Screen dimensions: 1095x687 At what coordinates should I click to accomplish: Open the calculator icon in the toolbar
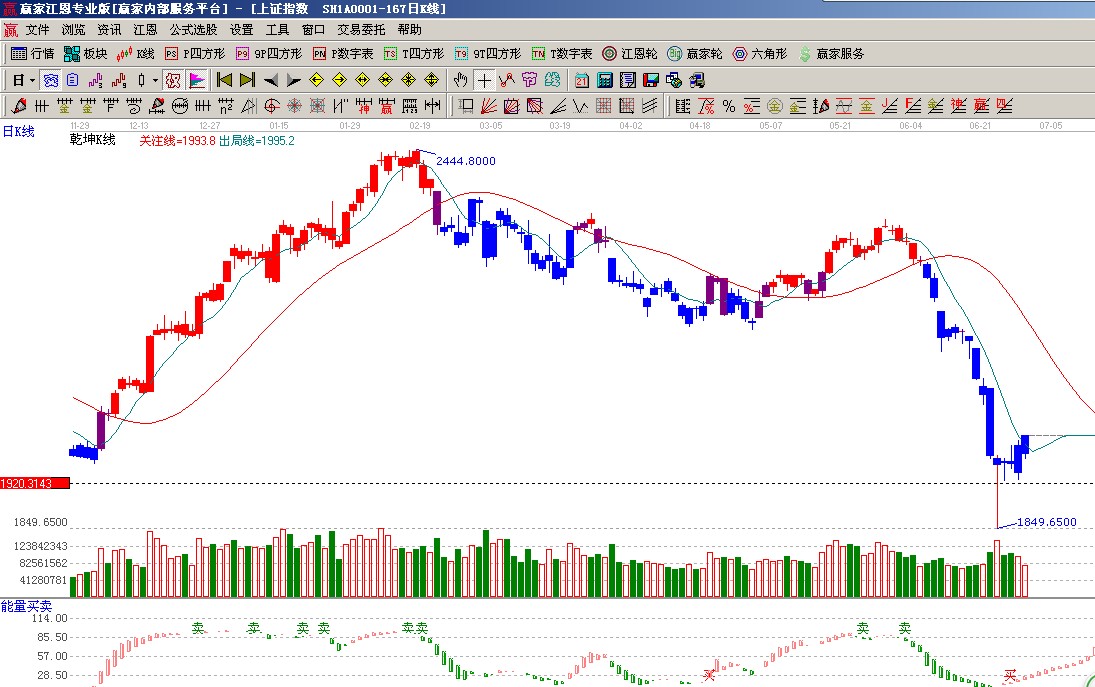coord(605,80)
